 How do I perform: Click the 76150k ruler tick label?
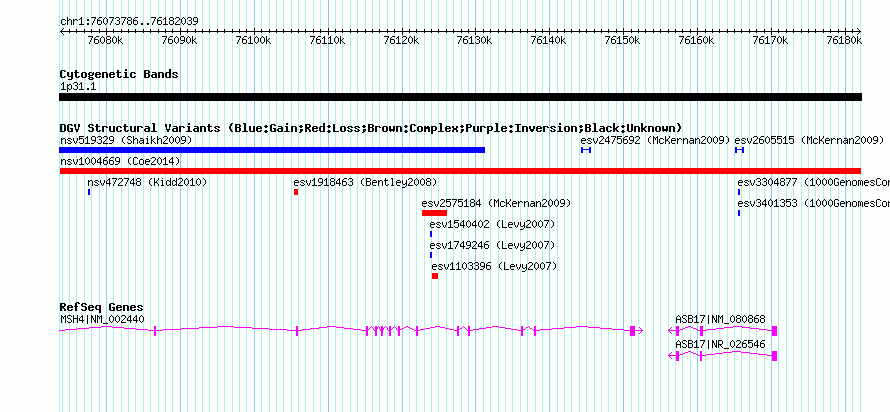(x=623, y=40)
